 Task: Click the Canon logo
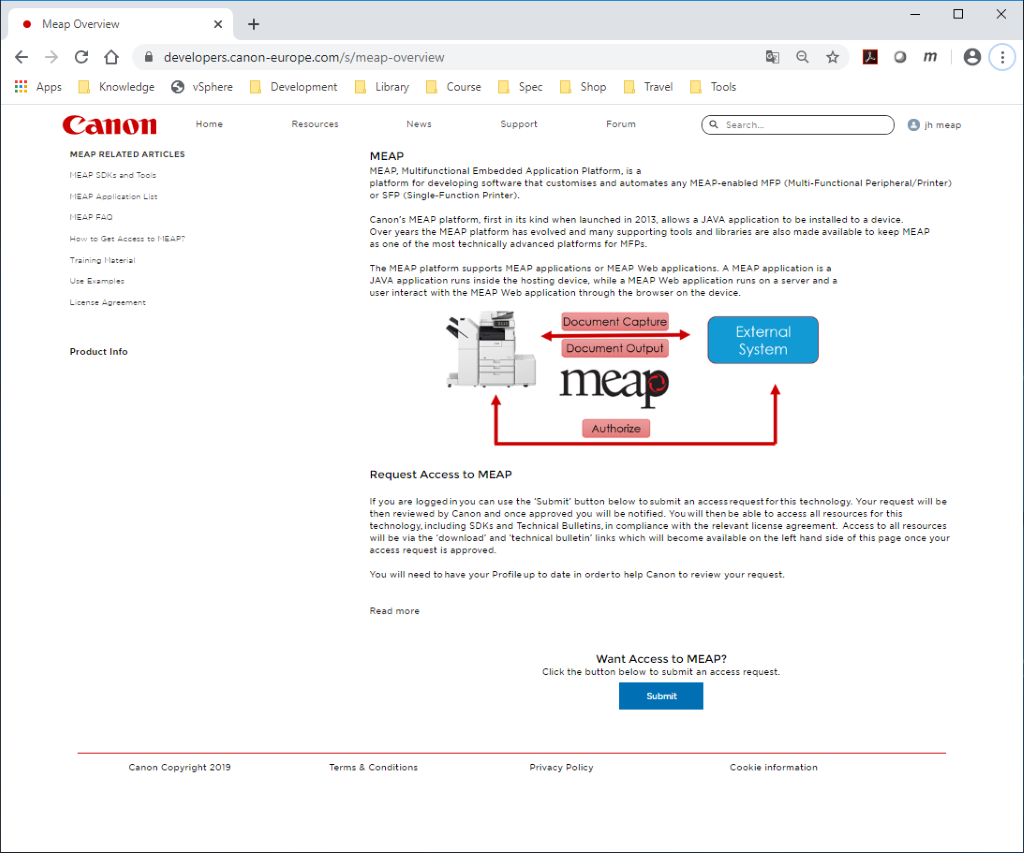pyautogui.click(x=109, y=124)
